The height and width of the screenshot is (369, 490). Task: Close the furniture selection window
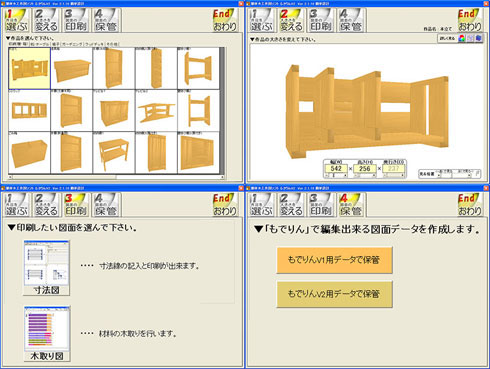241,3
